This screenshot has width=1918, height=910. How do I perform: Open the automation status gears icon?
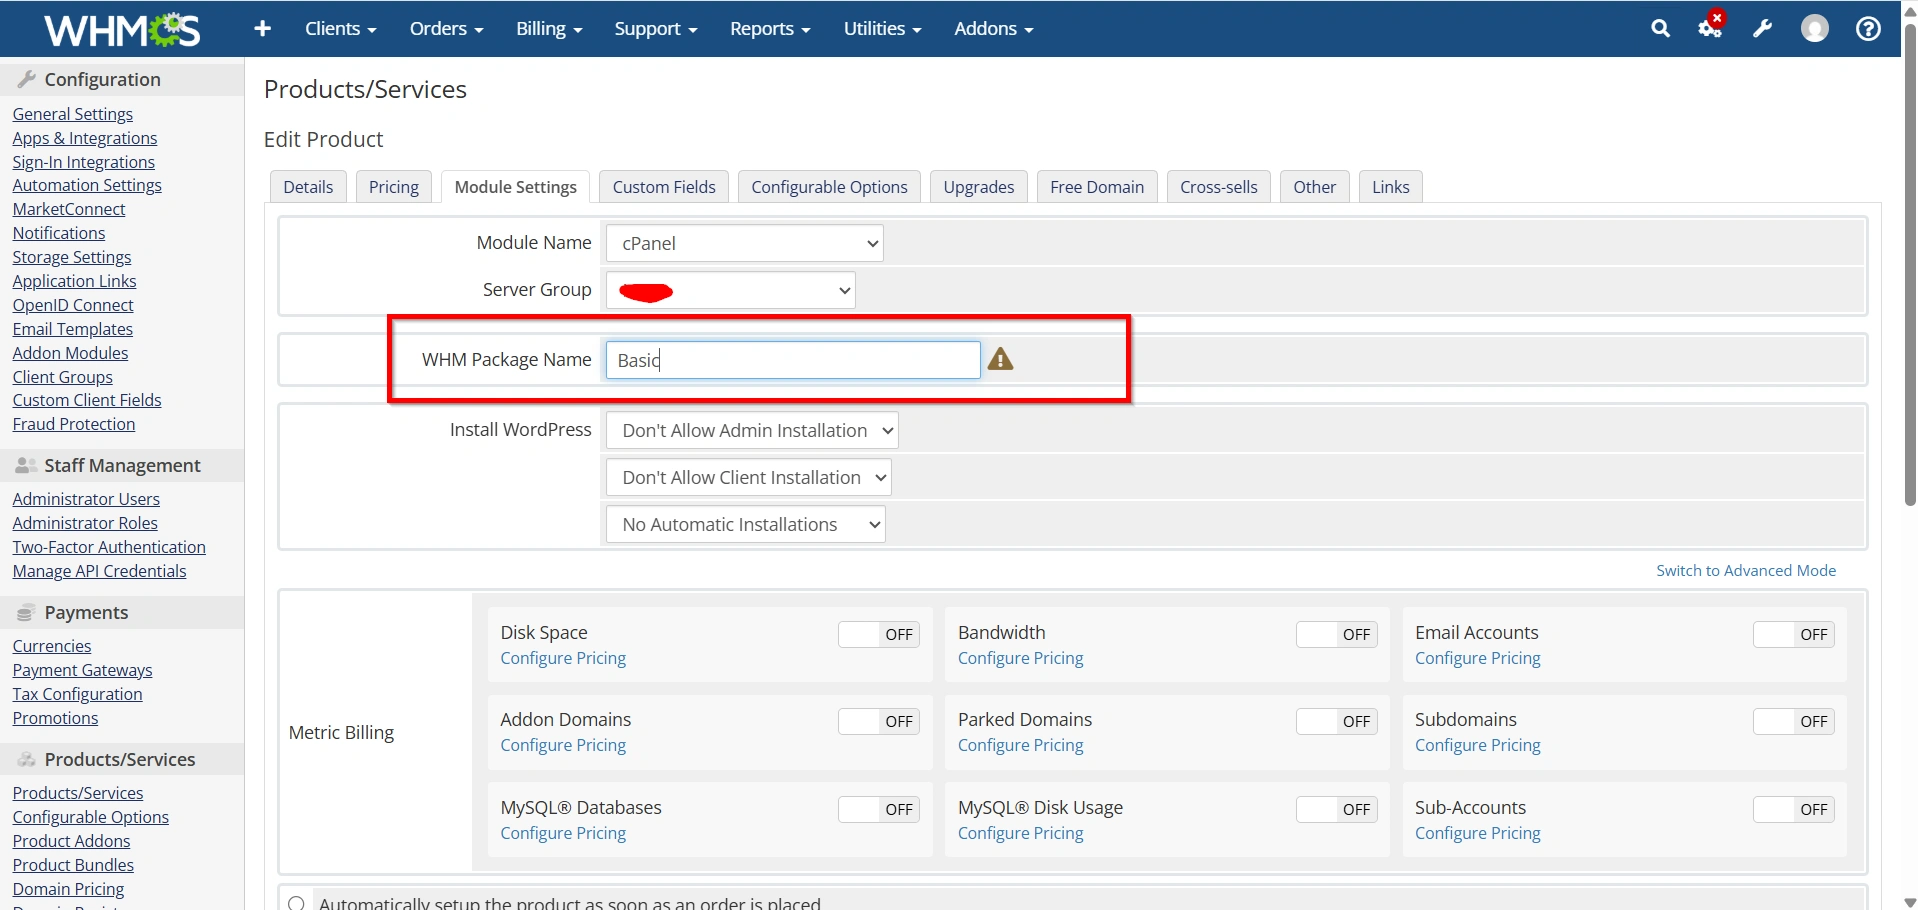click(1711, 27)
